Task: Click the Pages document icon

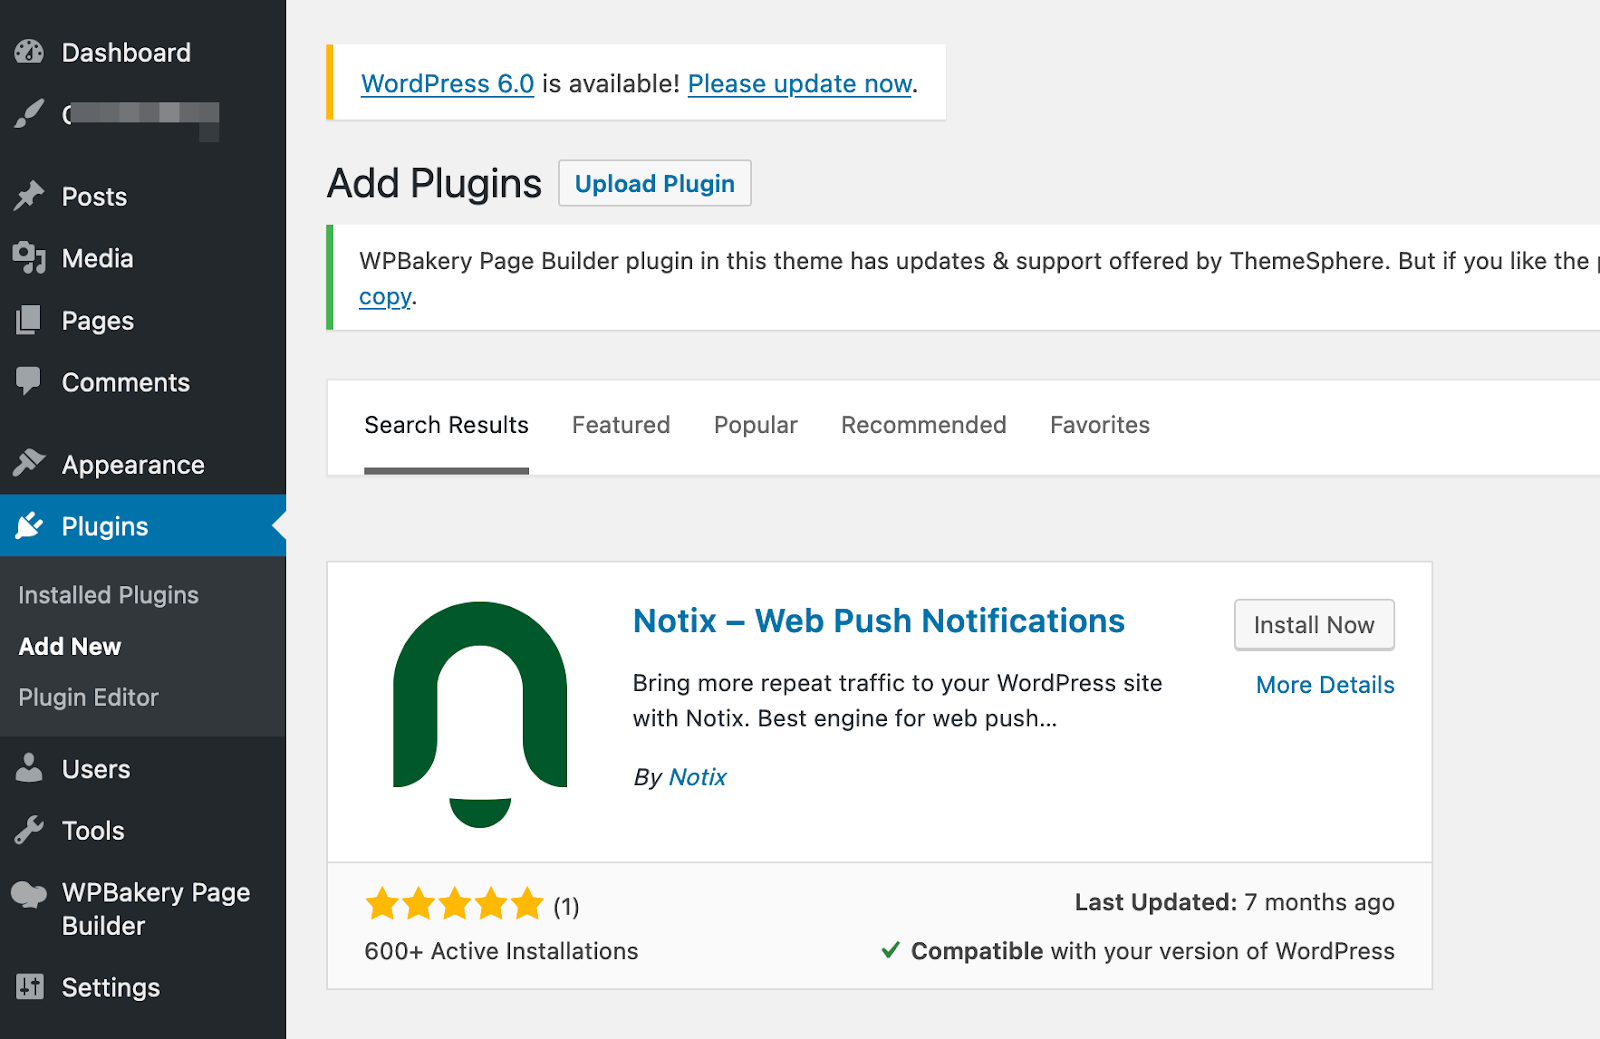Action: pos(29,320)
